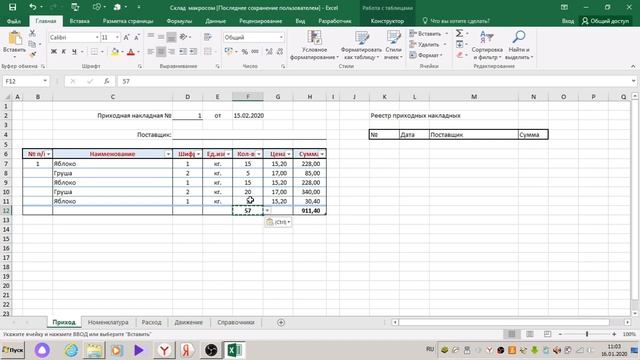The width and height of the screenshot is (640, 360).
Task: Toggle right text alignment
Action: 171,51
